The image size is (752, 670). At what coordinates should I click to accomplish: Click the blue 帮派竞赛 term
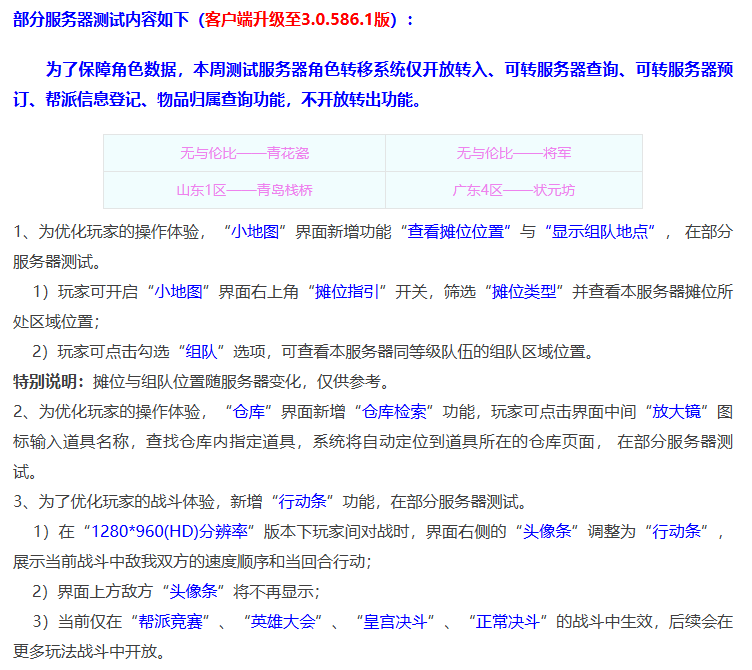[x=174, y=621]
